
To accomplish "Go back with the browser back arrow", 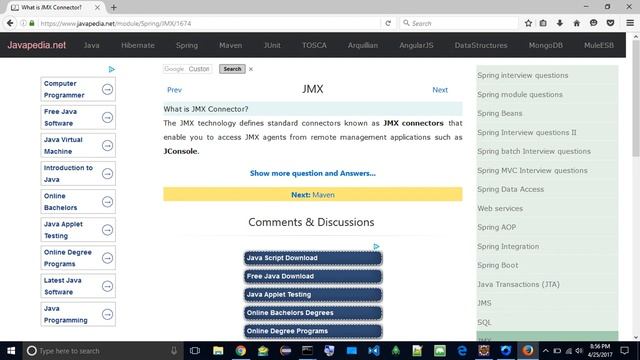I will point(10,23).
